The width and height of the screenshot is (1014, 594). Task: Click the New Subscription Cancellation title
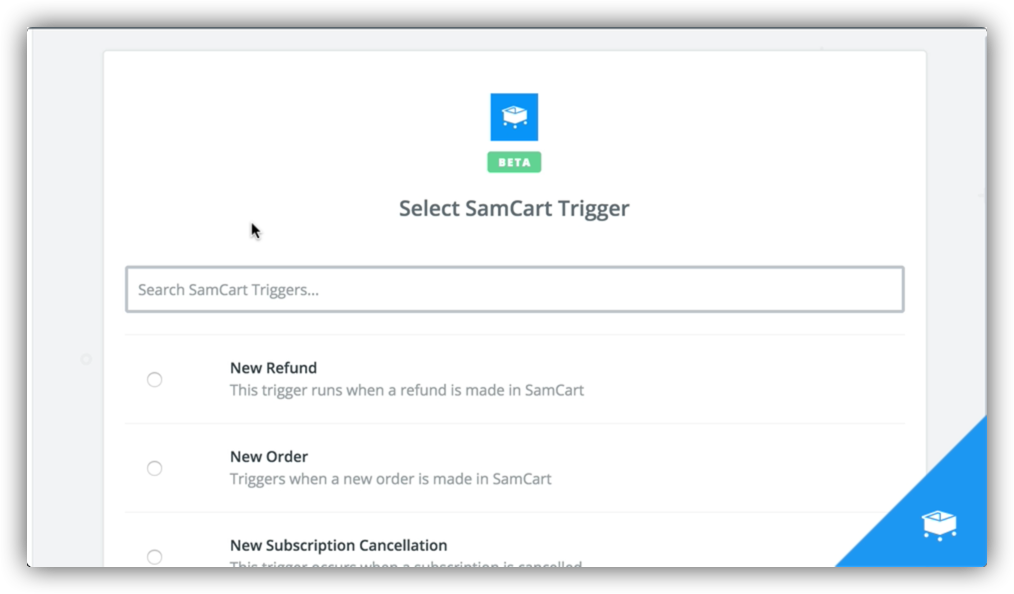click(338, 546)
